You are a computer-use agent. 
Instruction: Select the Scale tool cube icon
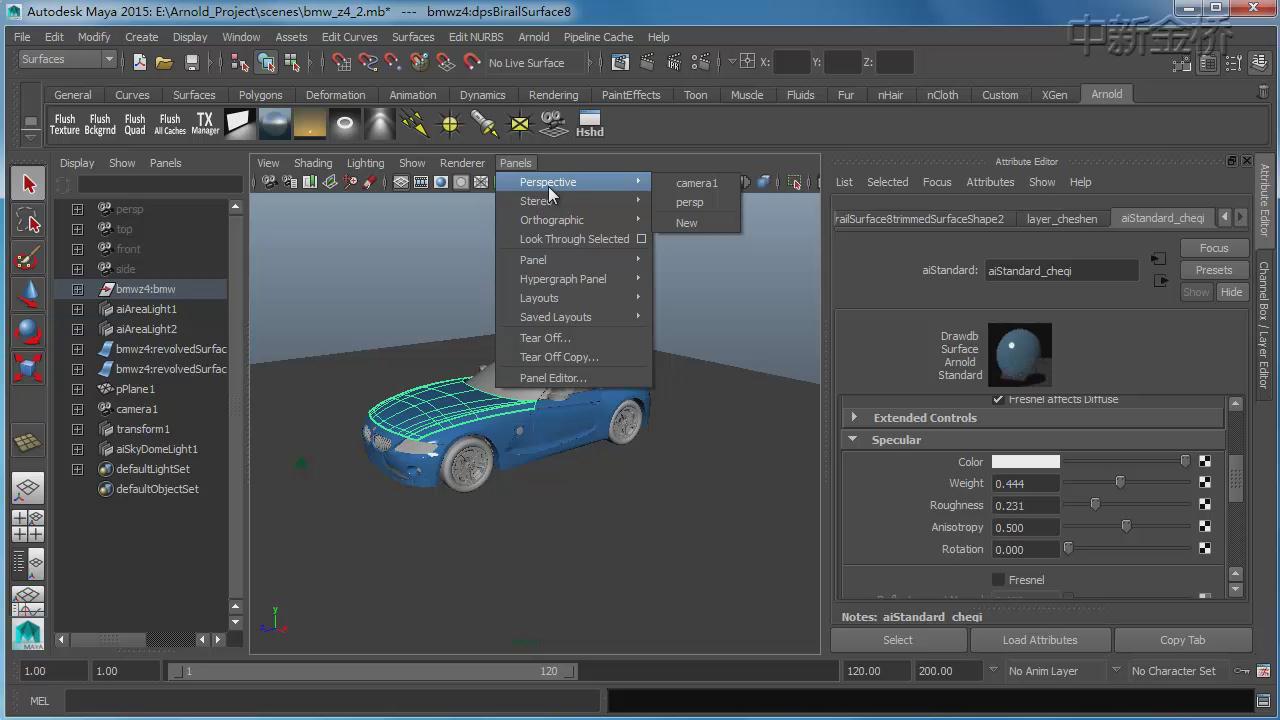point(28,367)
